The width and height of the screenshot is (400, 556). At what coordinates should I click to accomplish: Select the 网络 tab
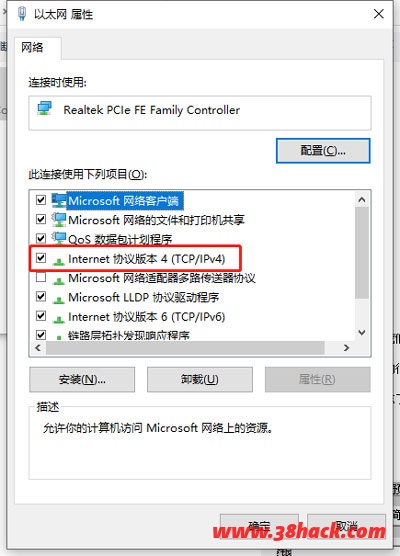pyautogui.click(x=32, y=47)
